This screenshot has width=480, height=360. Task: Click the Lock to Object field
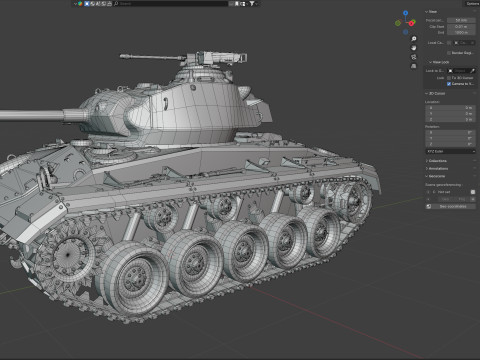click(461, 71)
